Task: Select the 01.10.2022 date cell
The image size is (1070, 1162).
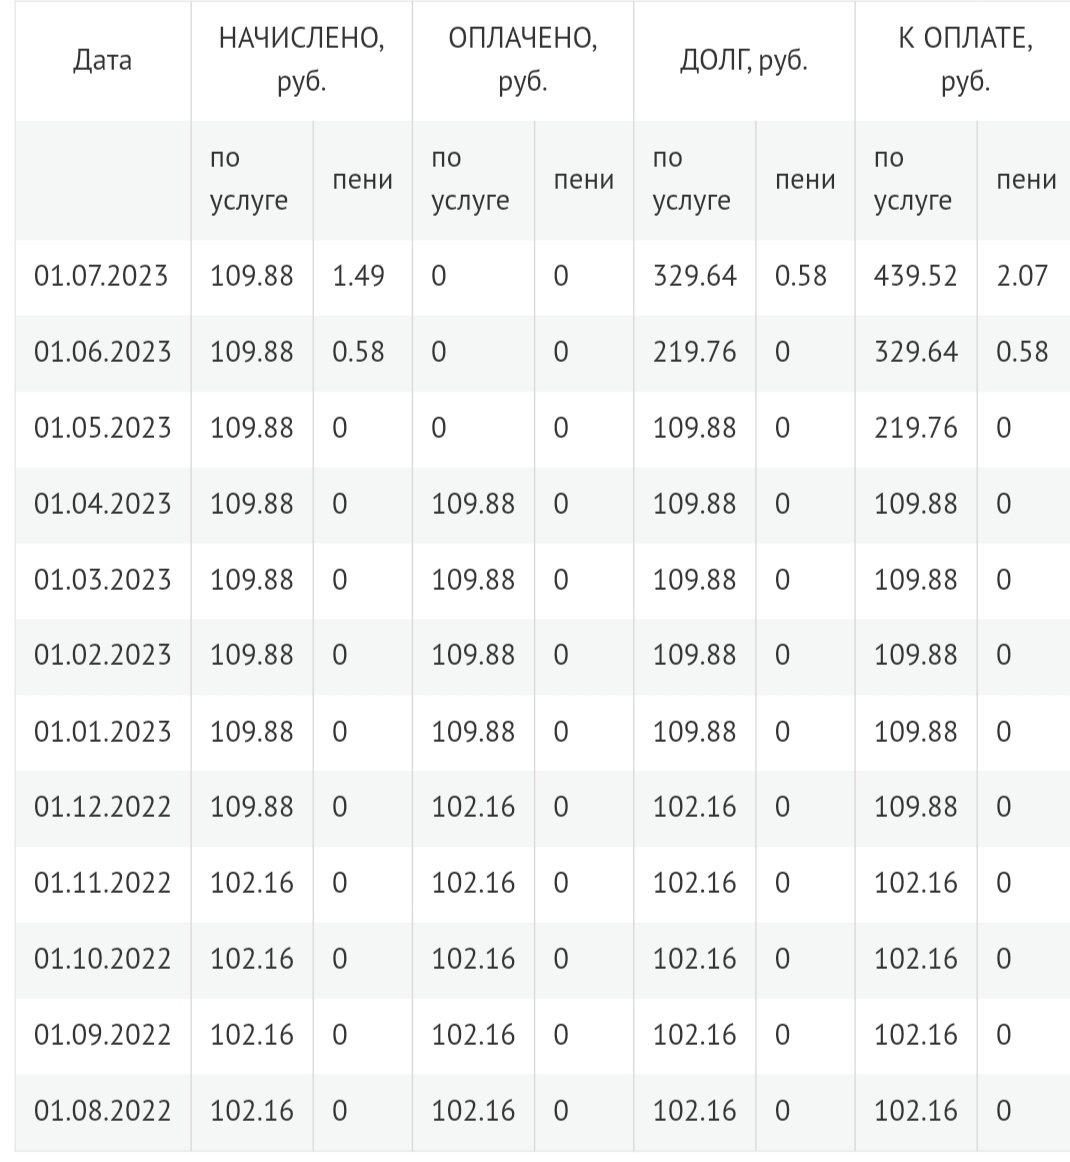Action: [102, 959]
